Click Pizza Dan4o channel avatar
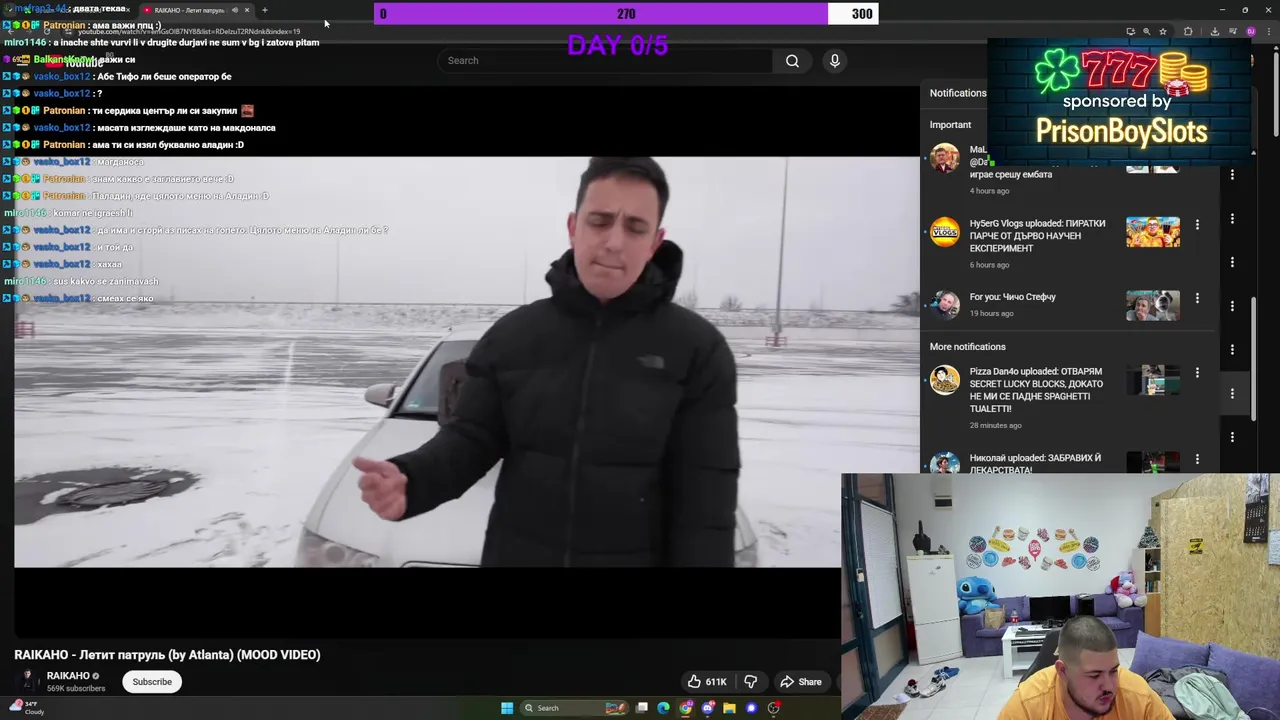The width and height of the screenshot is (1280, 720). pyautogui.click(x=945, y=380)
